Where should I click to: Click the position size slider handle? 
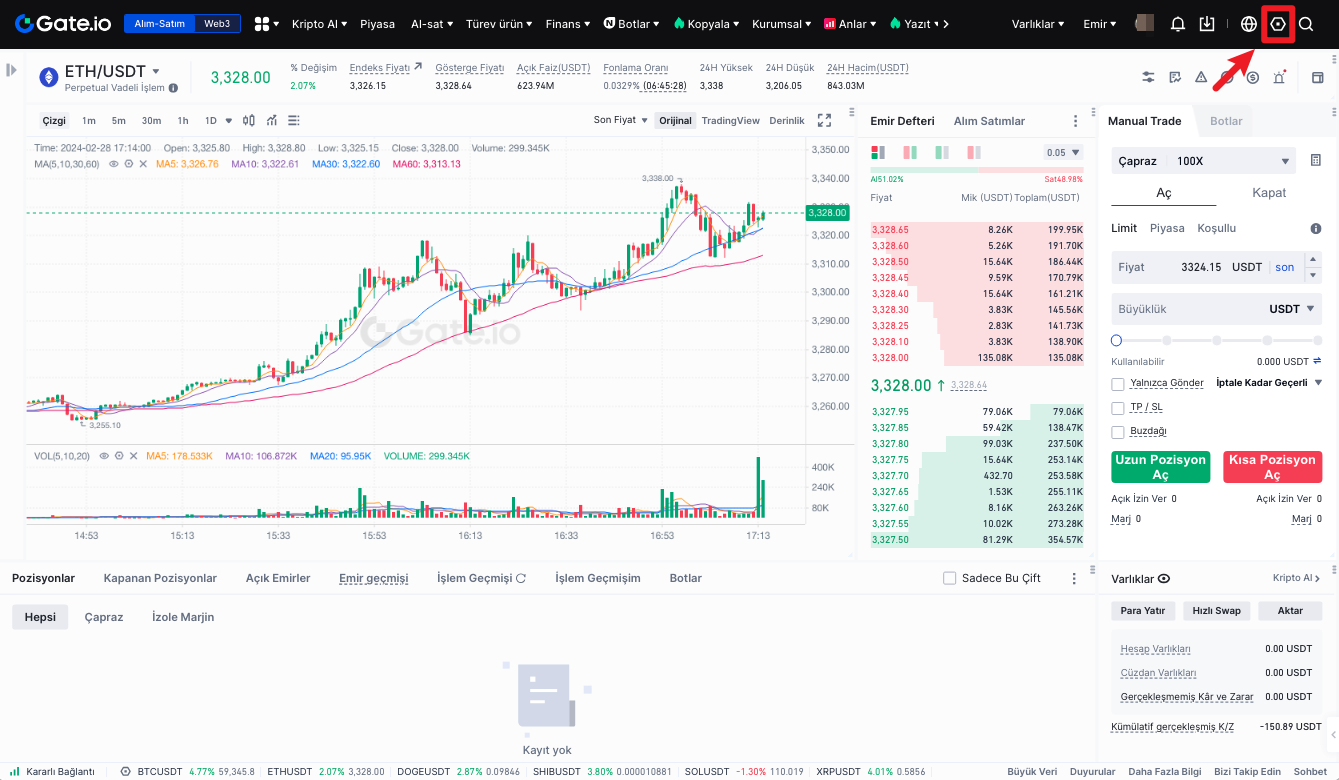(1117, 341)
